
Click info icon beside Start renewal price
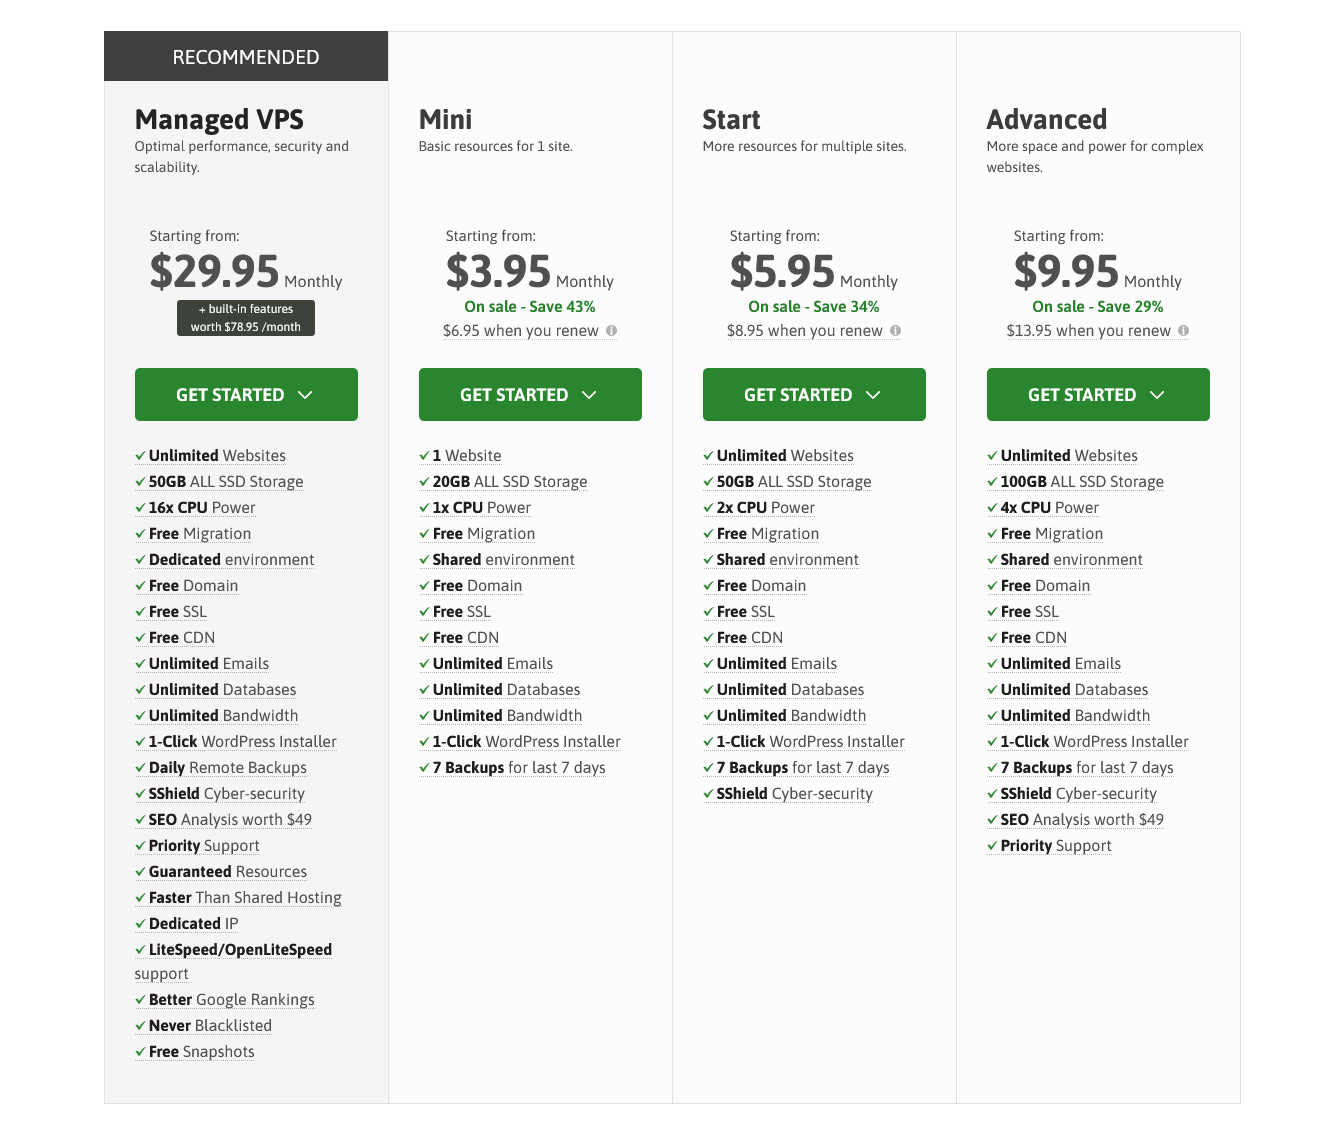(896, 331)
